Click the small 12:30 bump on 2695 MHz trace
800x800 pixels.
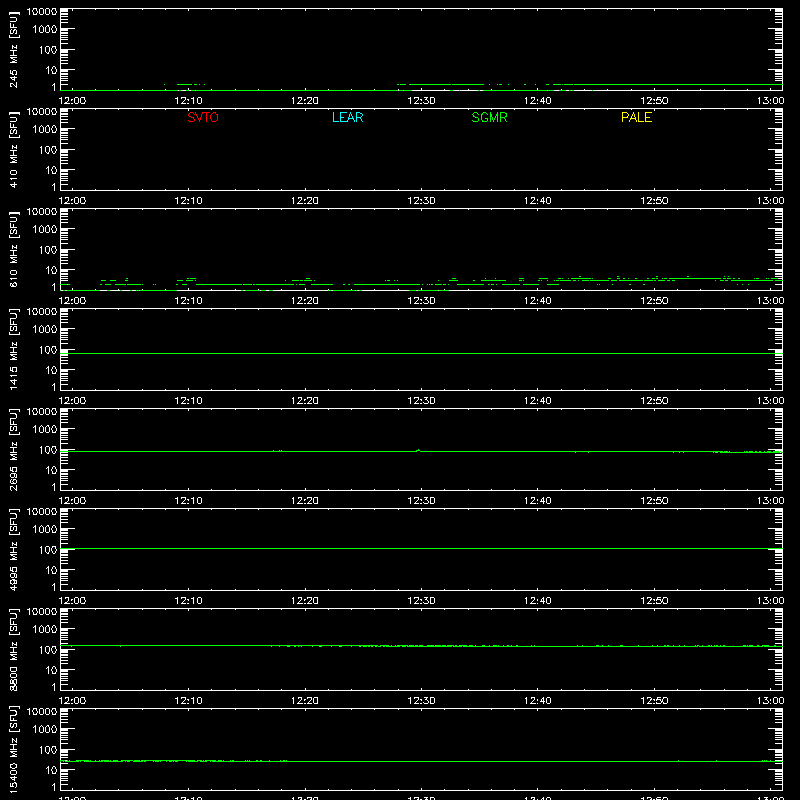pos(418,450)
